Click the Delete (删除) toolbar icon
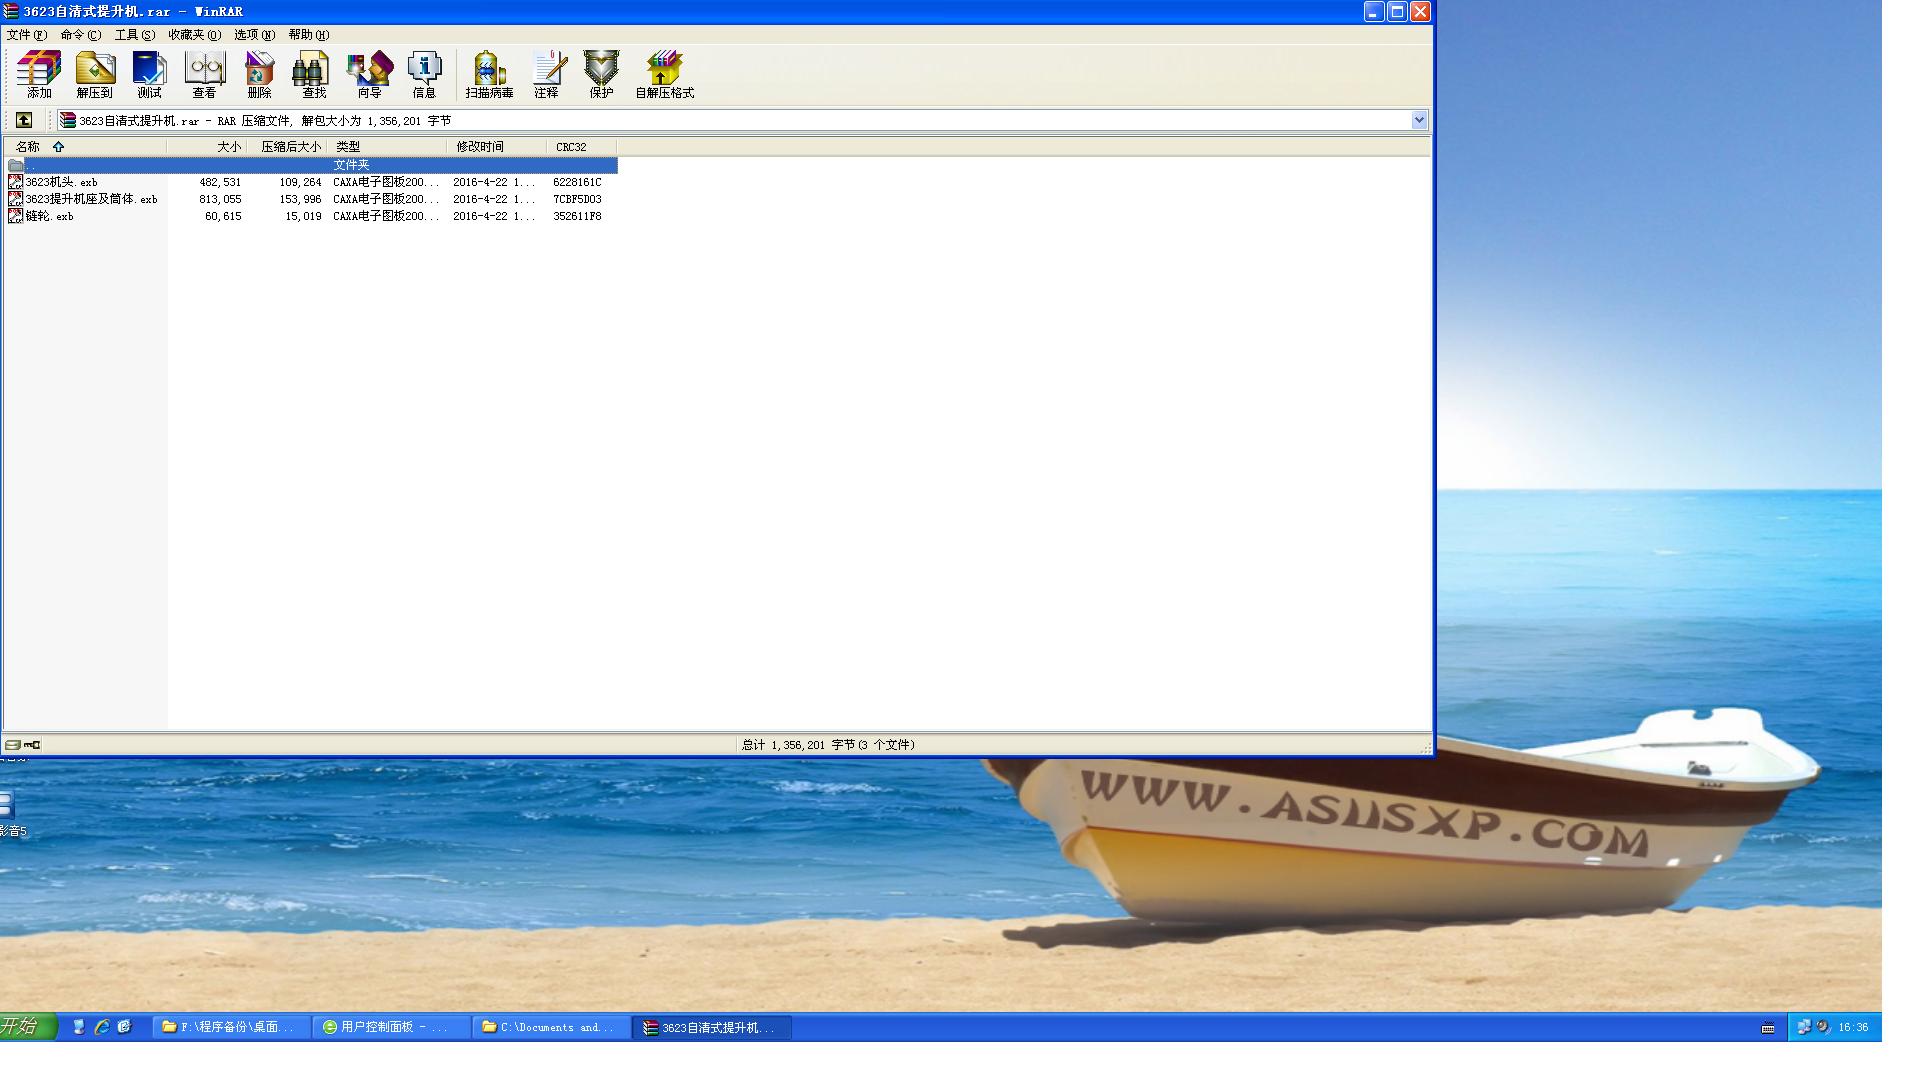 [x=259, y=75]
